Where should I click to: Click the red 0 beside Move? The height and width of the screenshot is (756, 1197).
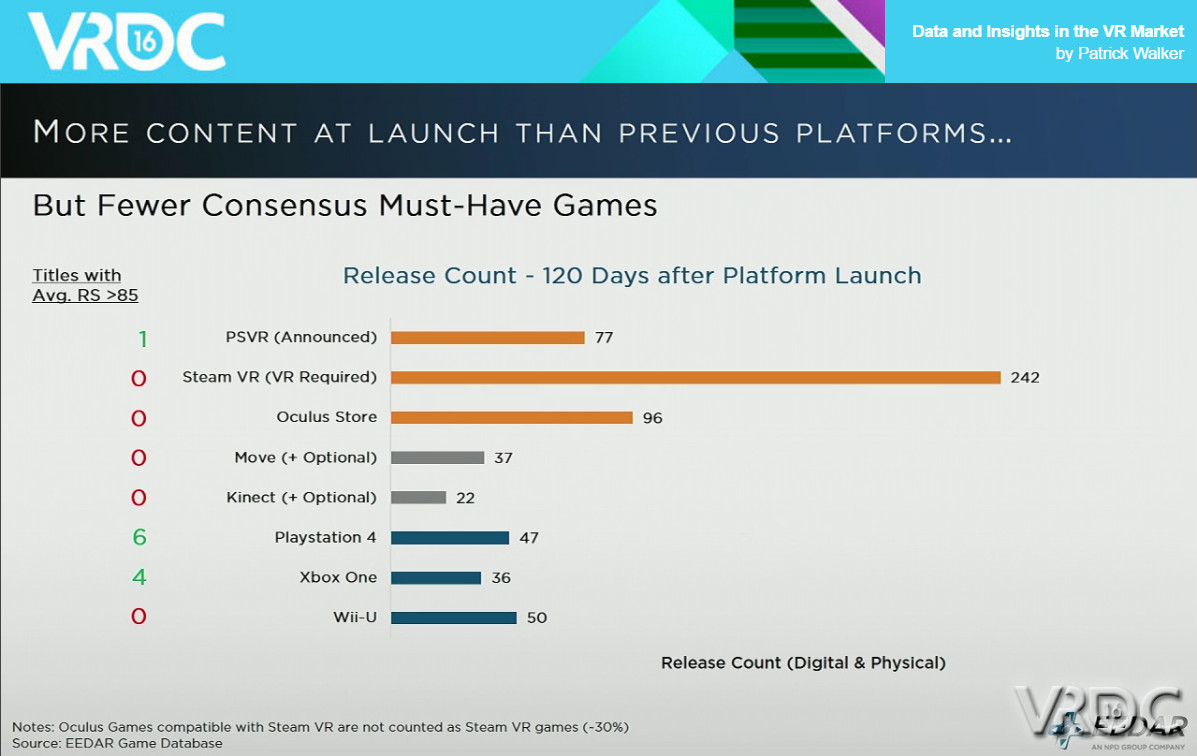click(x=138, y=457)
